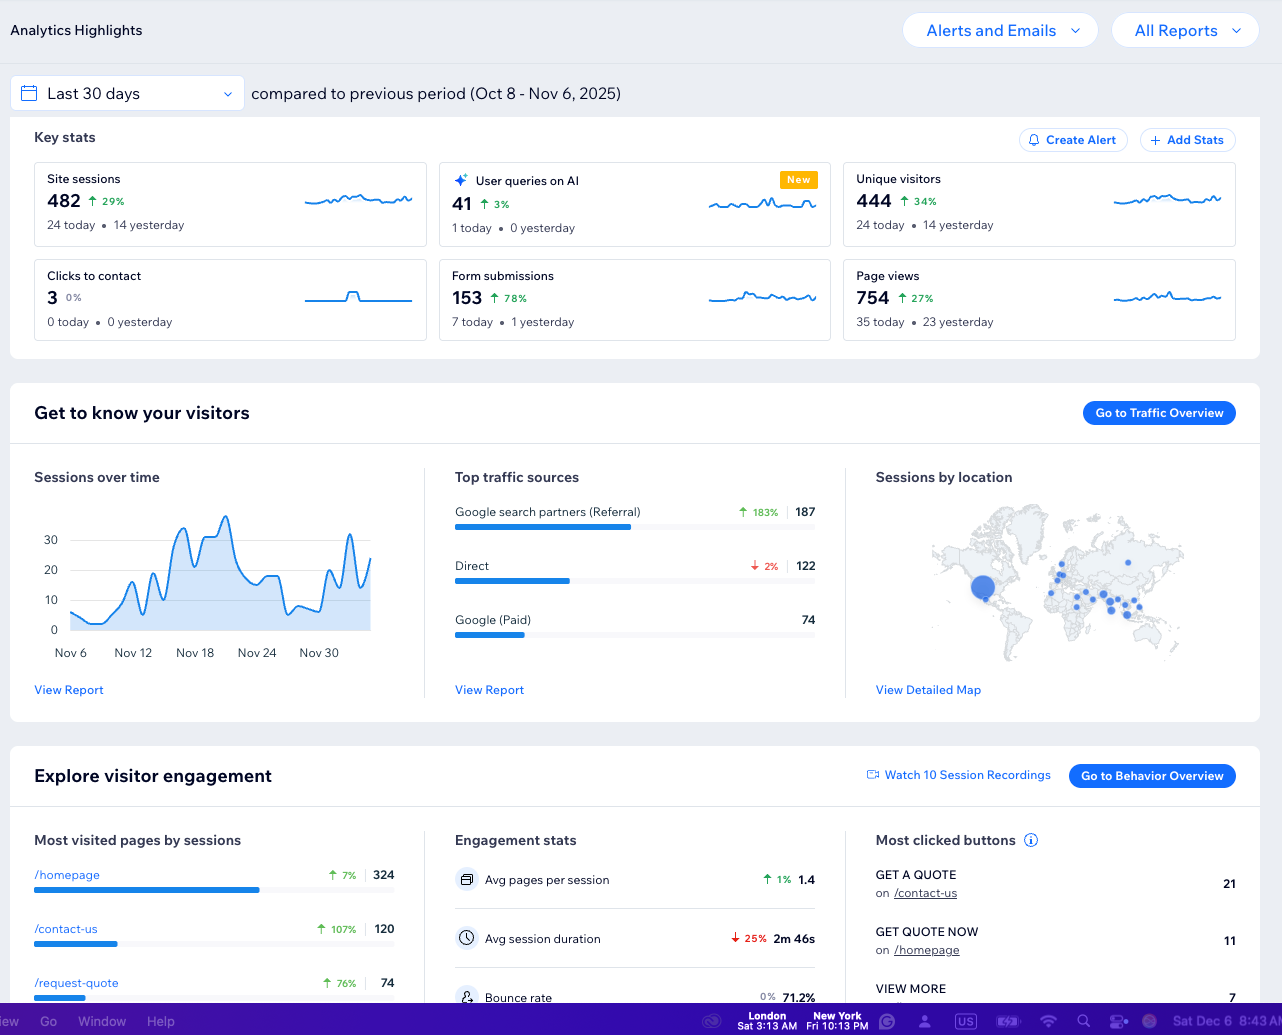Viewport: 1282px width, 1035px height.
Task: Click the large bubble on Sessions by location map
Action: click(983, 587)
